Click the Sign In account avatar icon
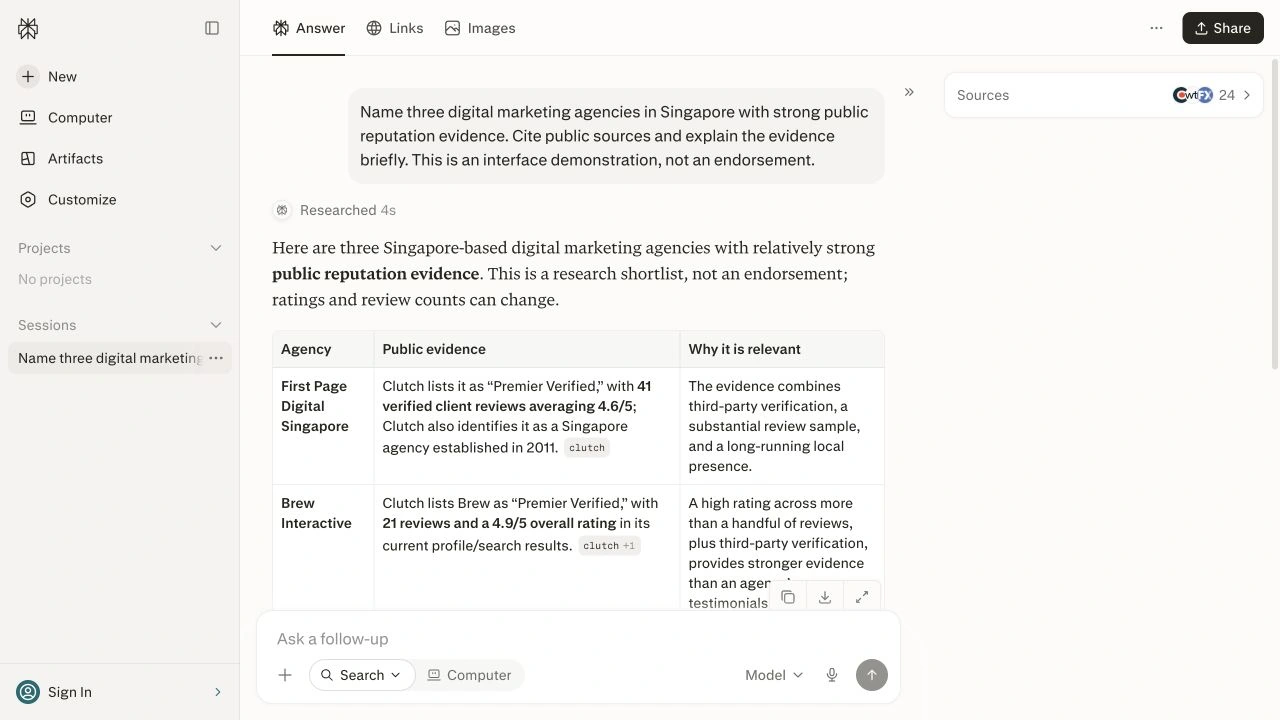The image size is (1280, 720). pyautogui.click(x=28, y=692)
